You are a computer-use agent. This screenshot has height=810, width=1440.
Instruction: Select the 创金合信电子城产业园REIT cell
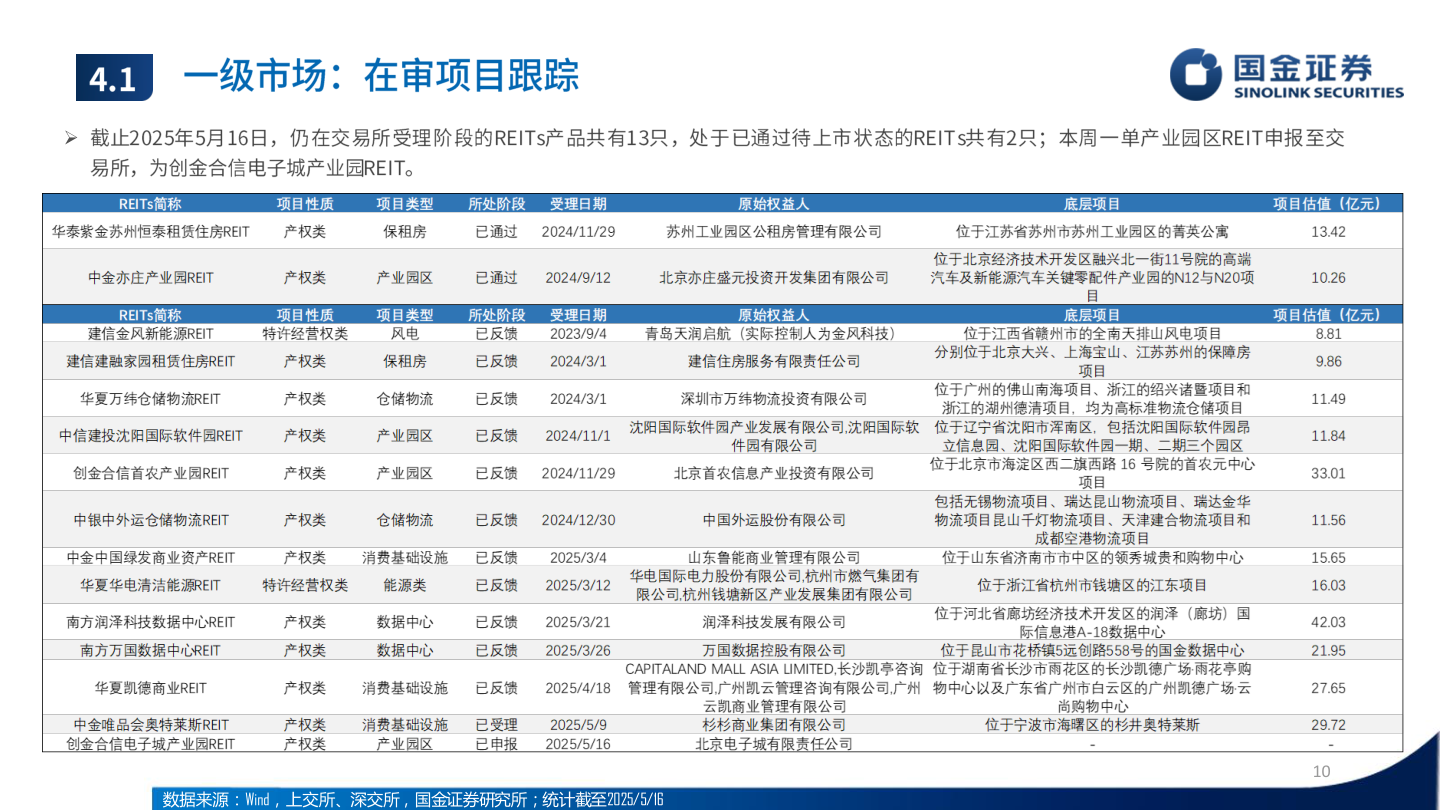click(x=151, y=744)
